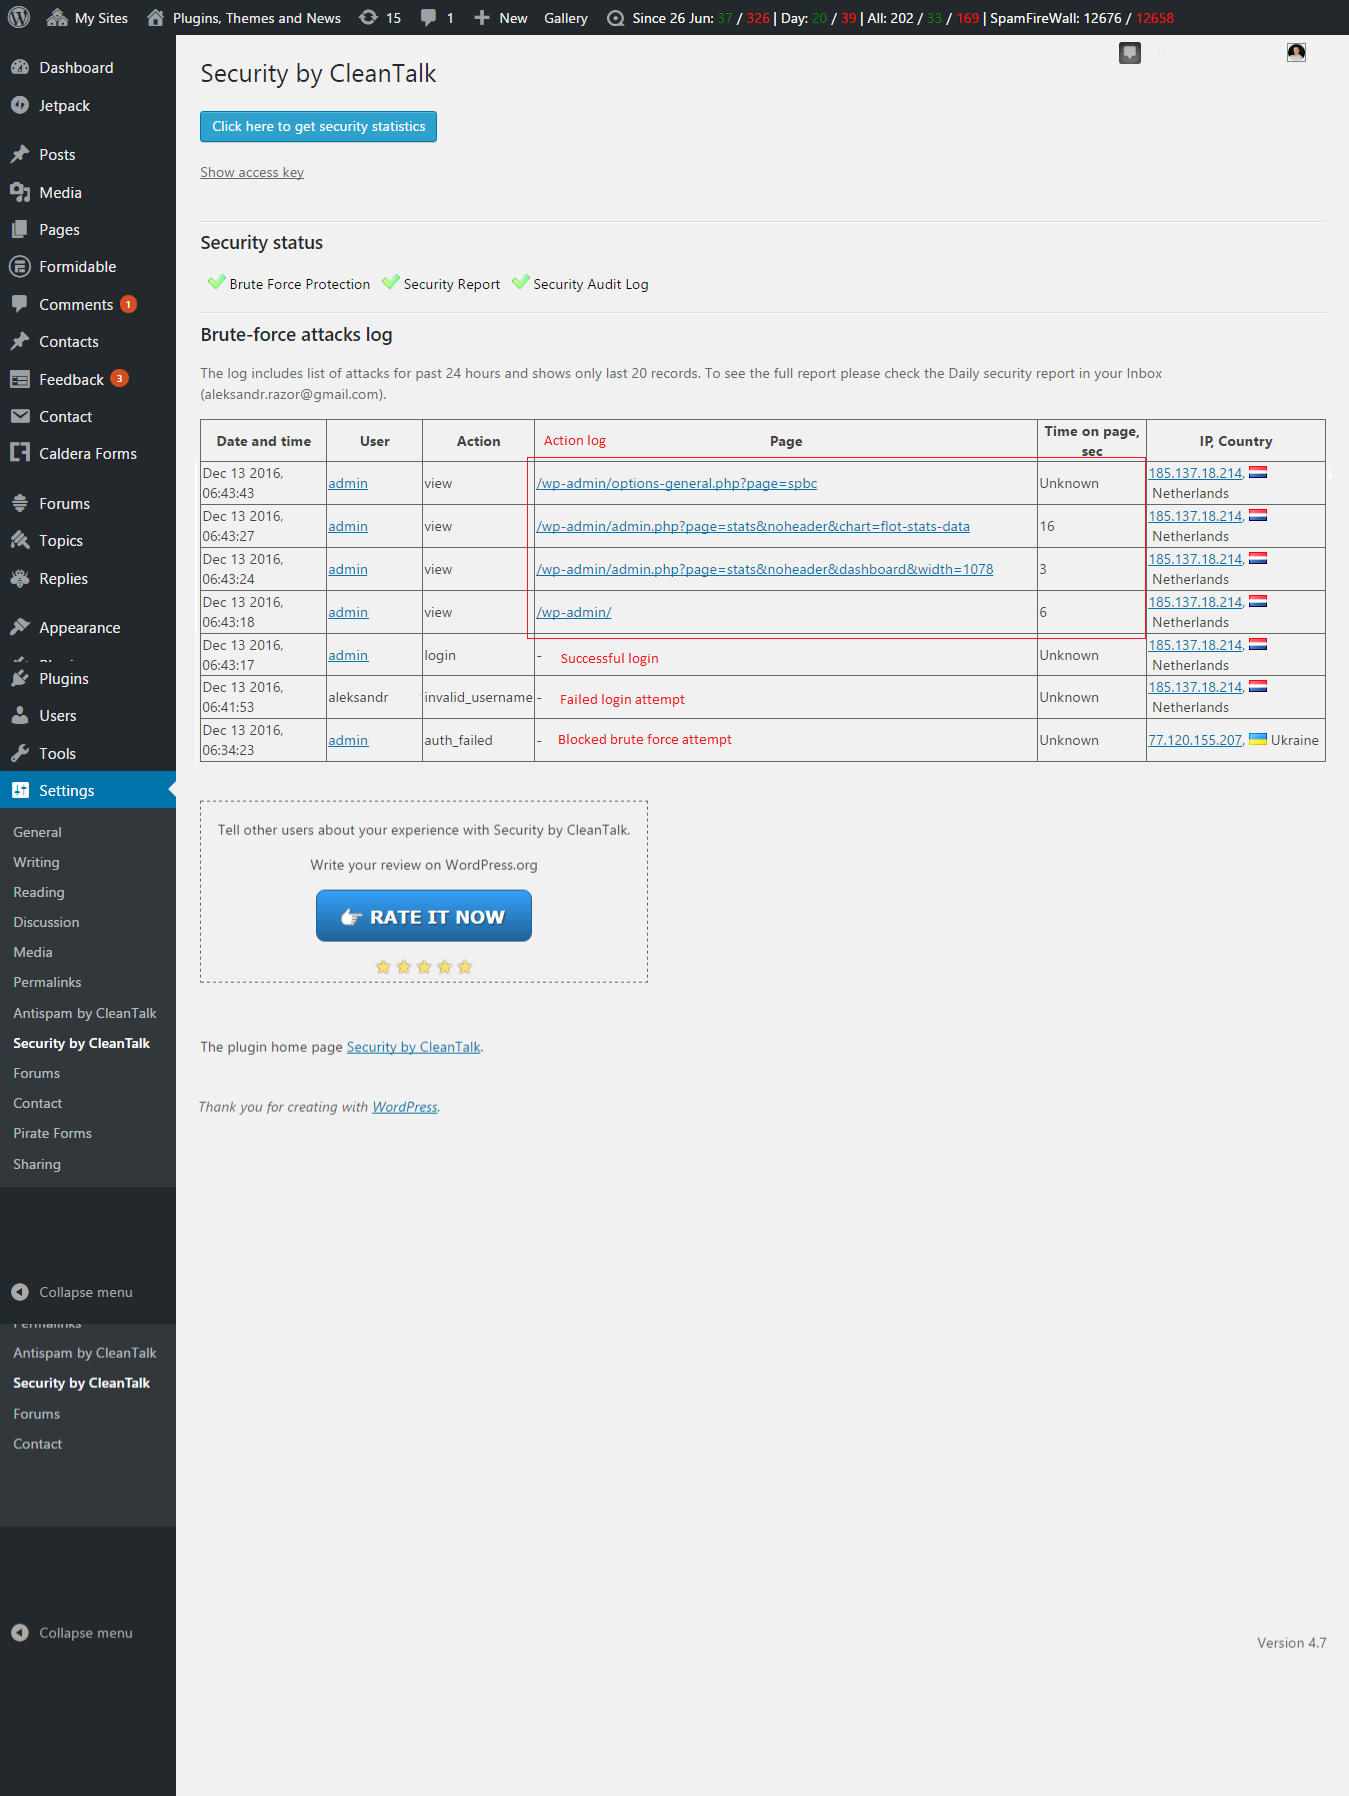This screenshot has height=1796, width=1349.
Task: Go to the Reading settings page
Action: tap(39, 892)
